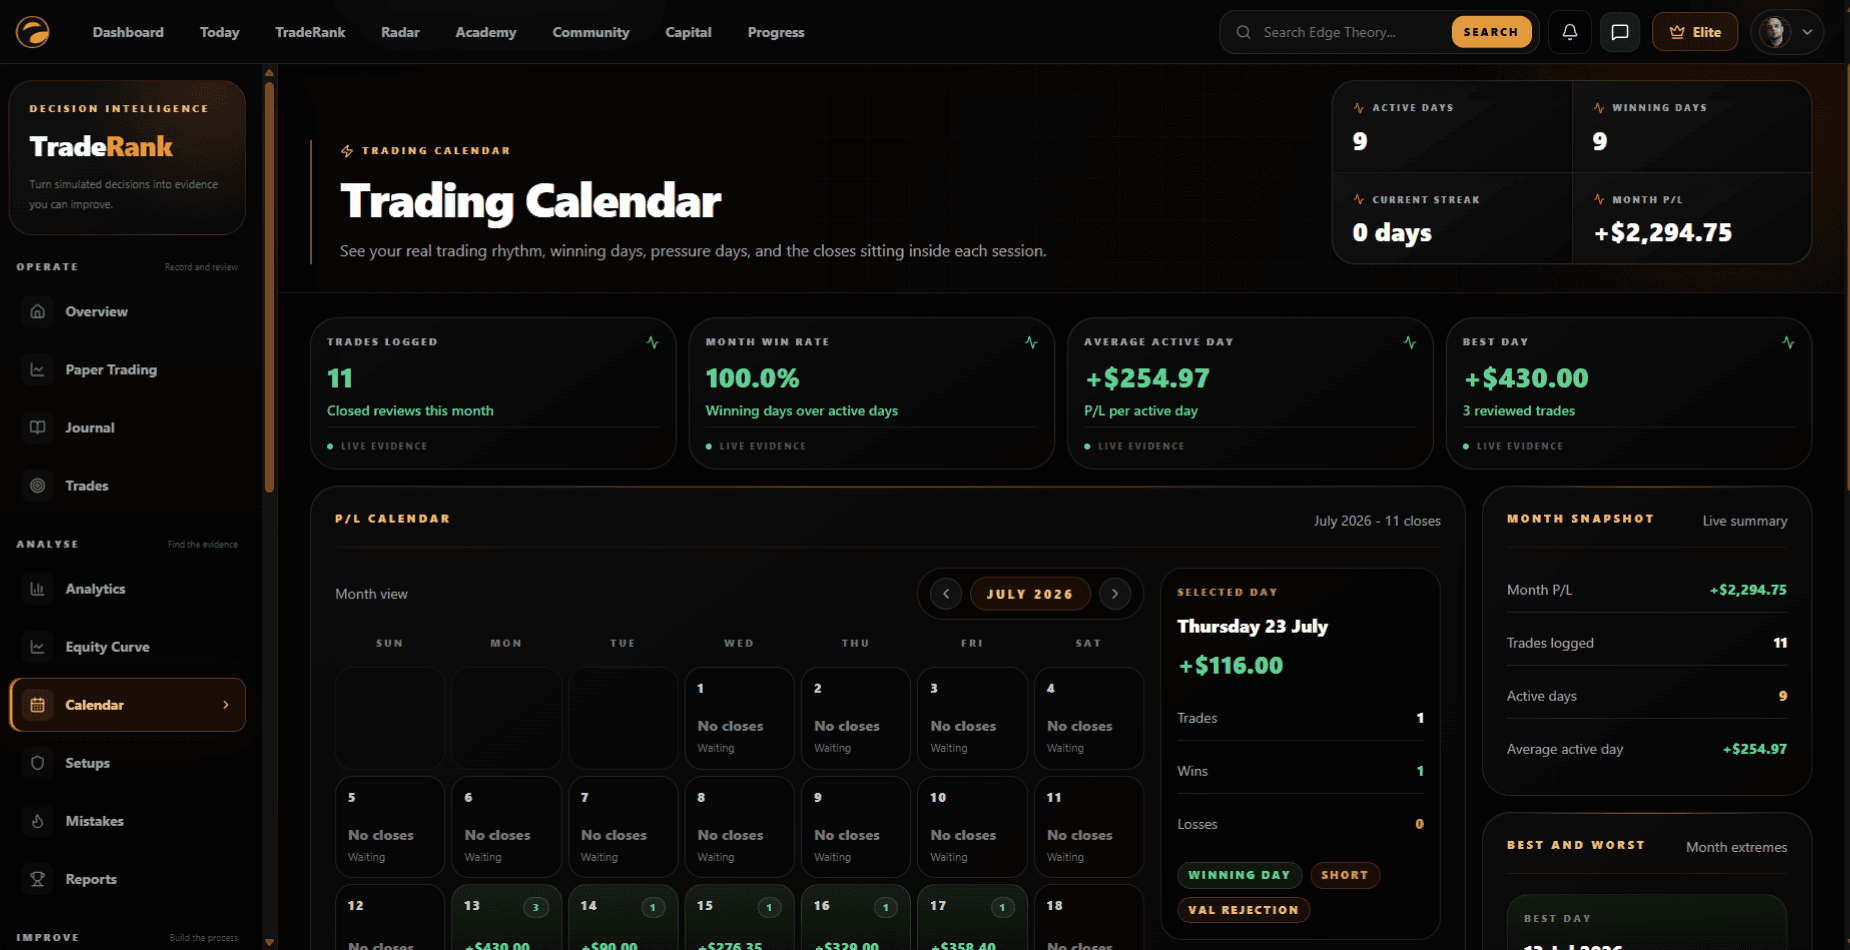Click the Thursday 23 July heading
Image resolution: width=1850 pixels, height=950 pixels.
tap(1252, 626)
